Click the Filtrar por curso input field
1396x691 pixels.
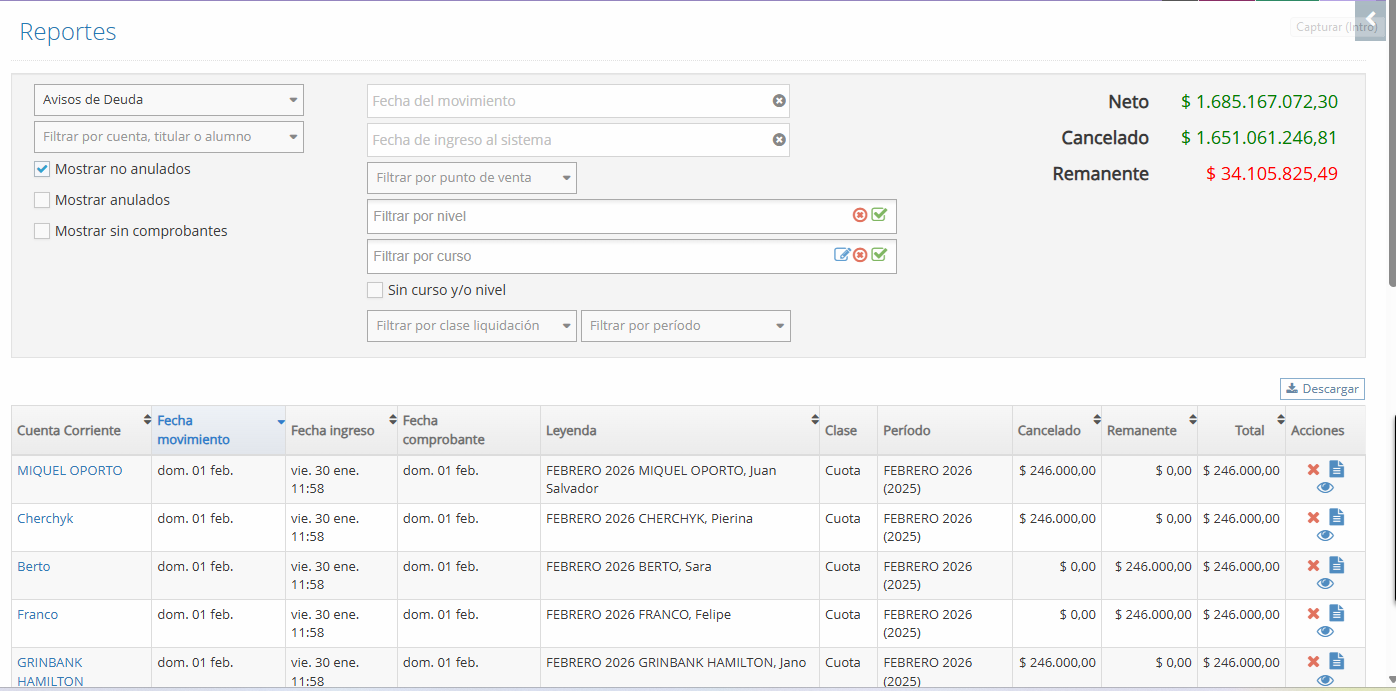tap(600, 256)
